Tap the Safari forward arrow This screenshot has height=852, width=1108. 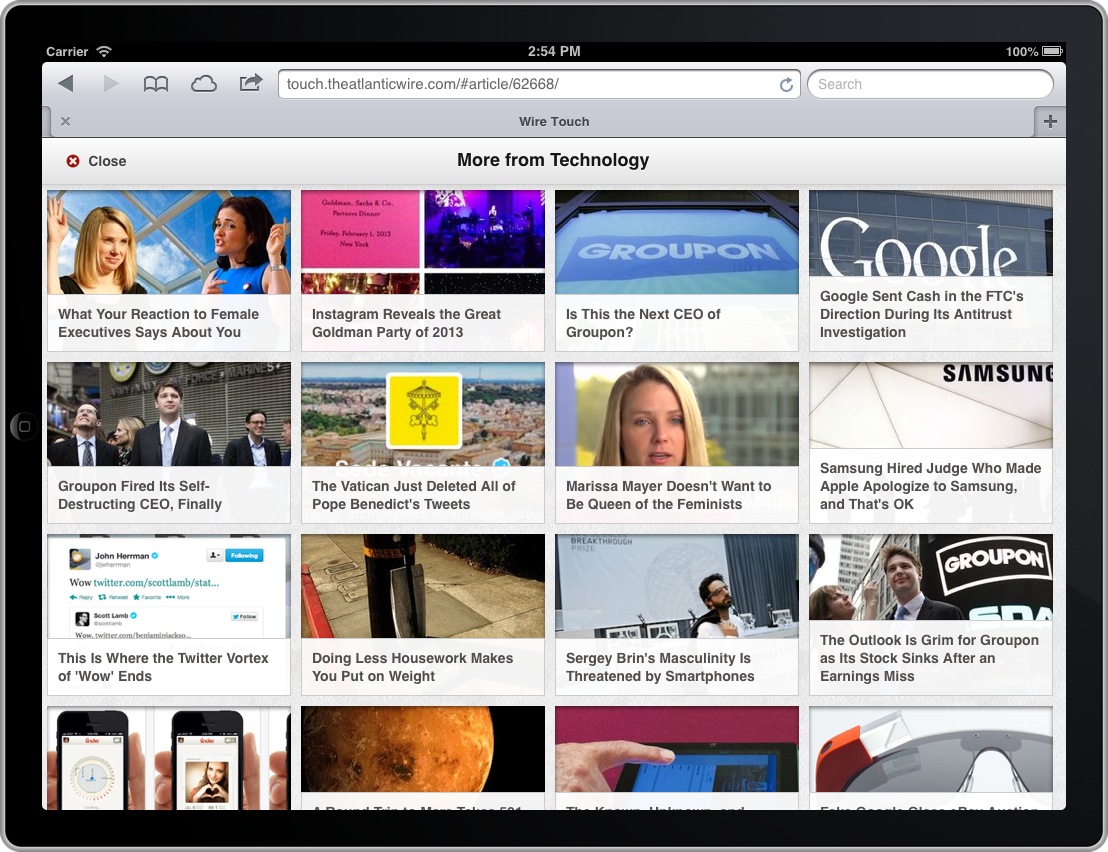coord(111,83)
